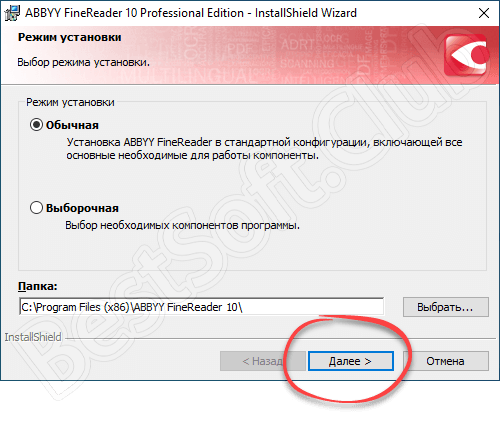Click the Выбор режима установки subtitle text
The width and height of the screenshot is (500, 424).
pyautogui.click(x=83, y=62)
